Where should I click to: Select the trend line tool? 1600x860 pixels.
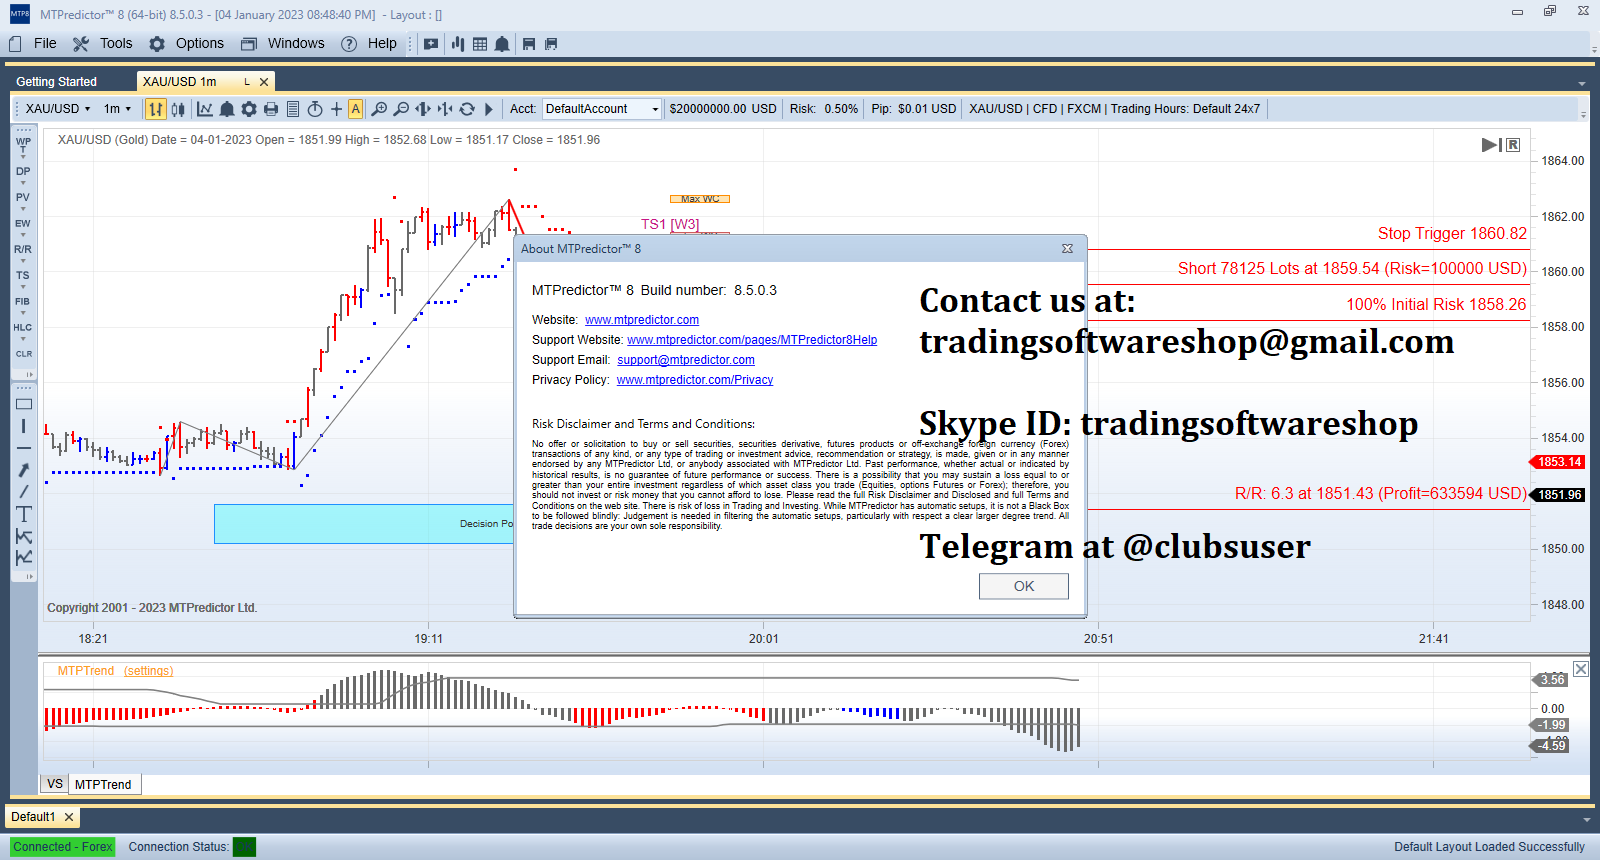click(x=24, y=492)
